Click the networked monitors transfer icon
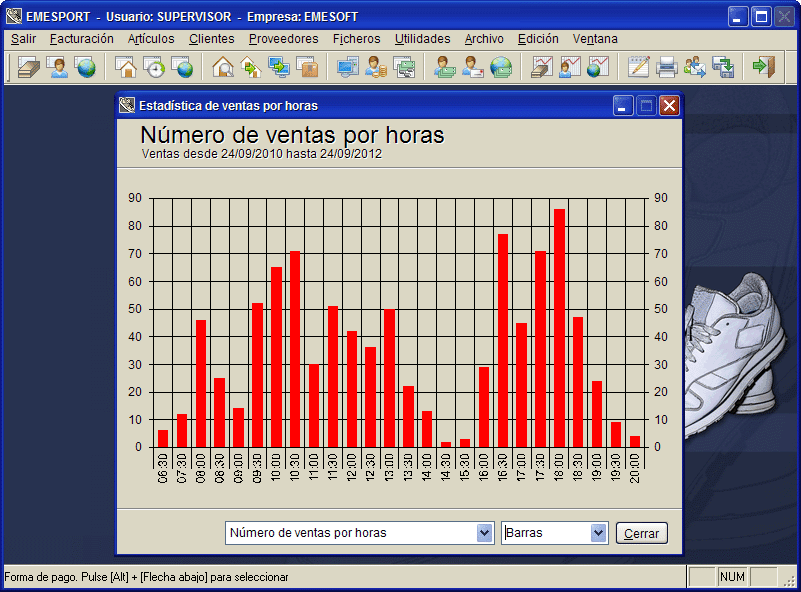This screenshot has height=592, width=801. tap(279, 67)
